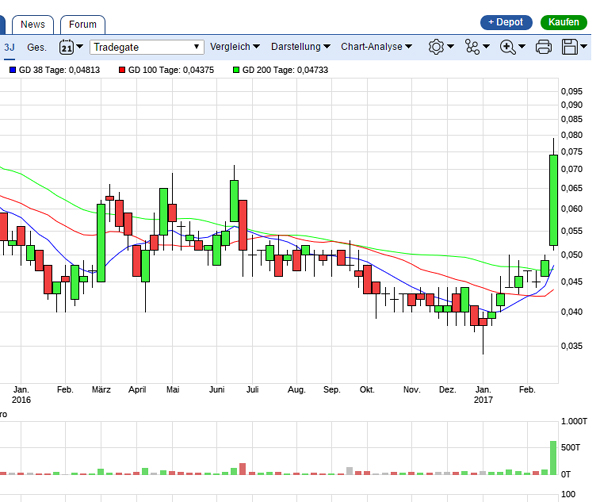Open the Vergleich dropdown menu
The height and width of the screenshot is (502, 600).
click(235, 47)
